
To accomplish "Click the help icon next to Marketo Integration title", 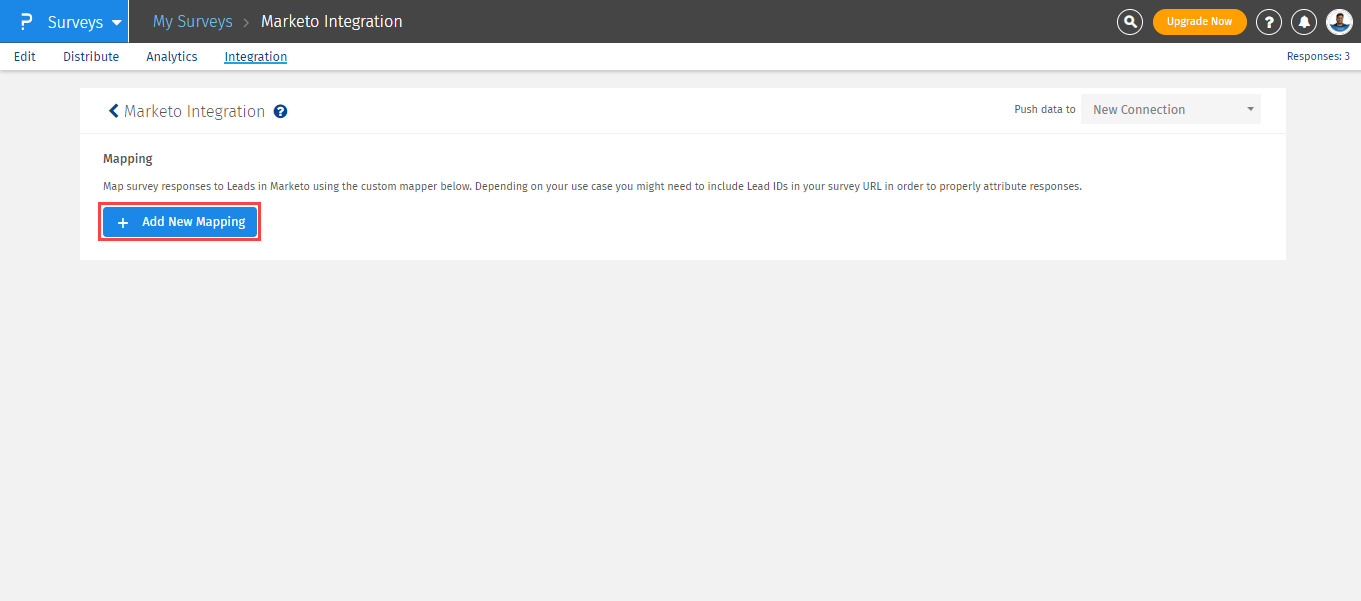I will click(281, 112).
